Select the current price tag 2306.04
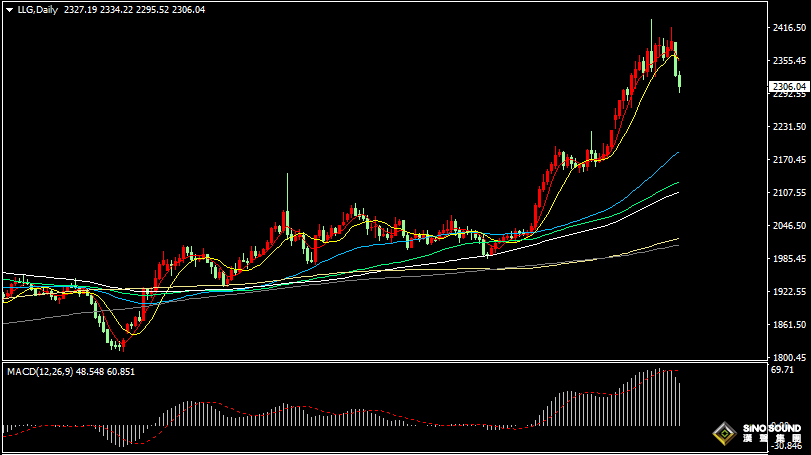 [x=788, y=88]
